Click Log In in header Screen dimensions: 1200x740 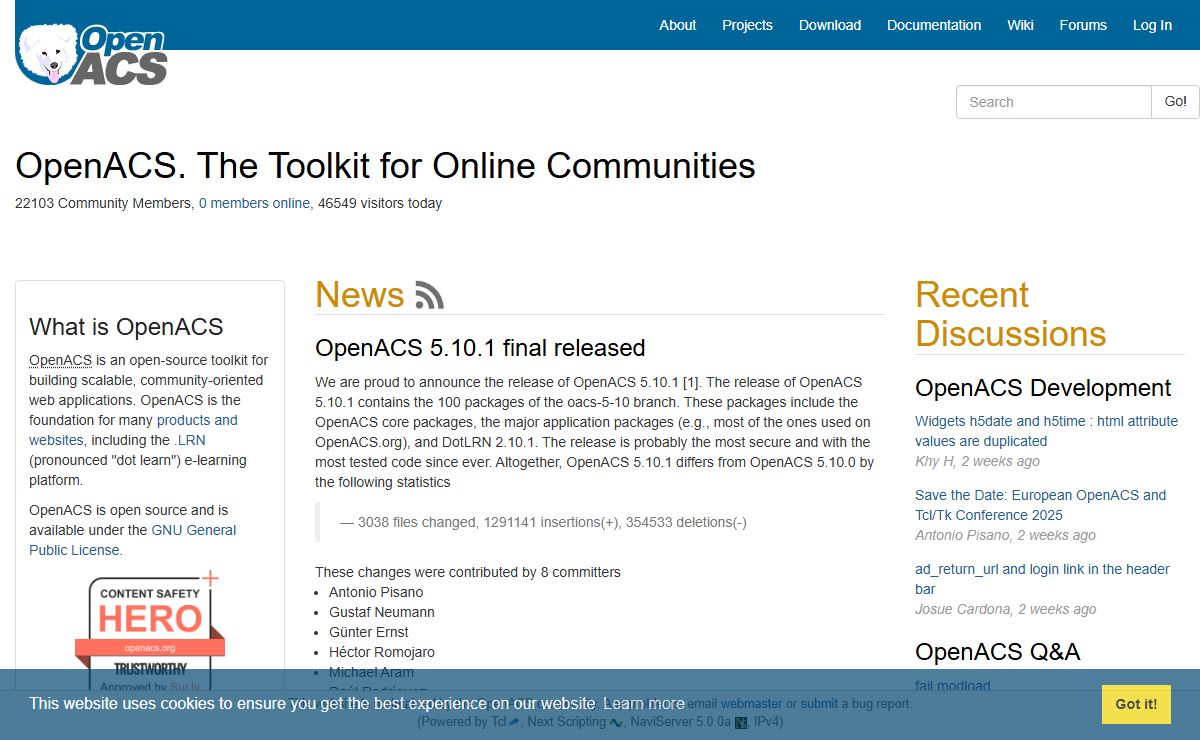(1152, 25)
